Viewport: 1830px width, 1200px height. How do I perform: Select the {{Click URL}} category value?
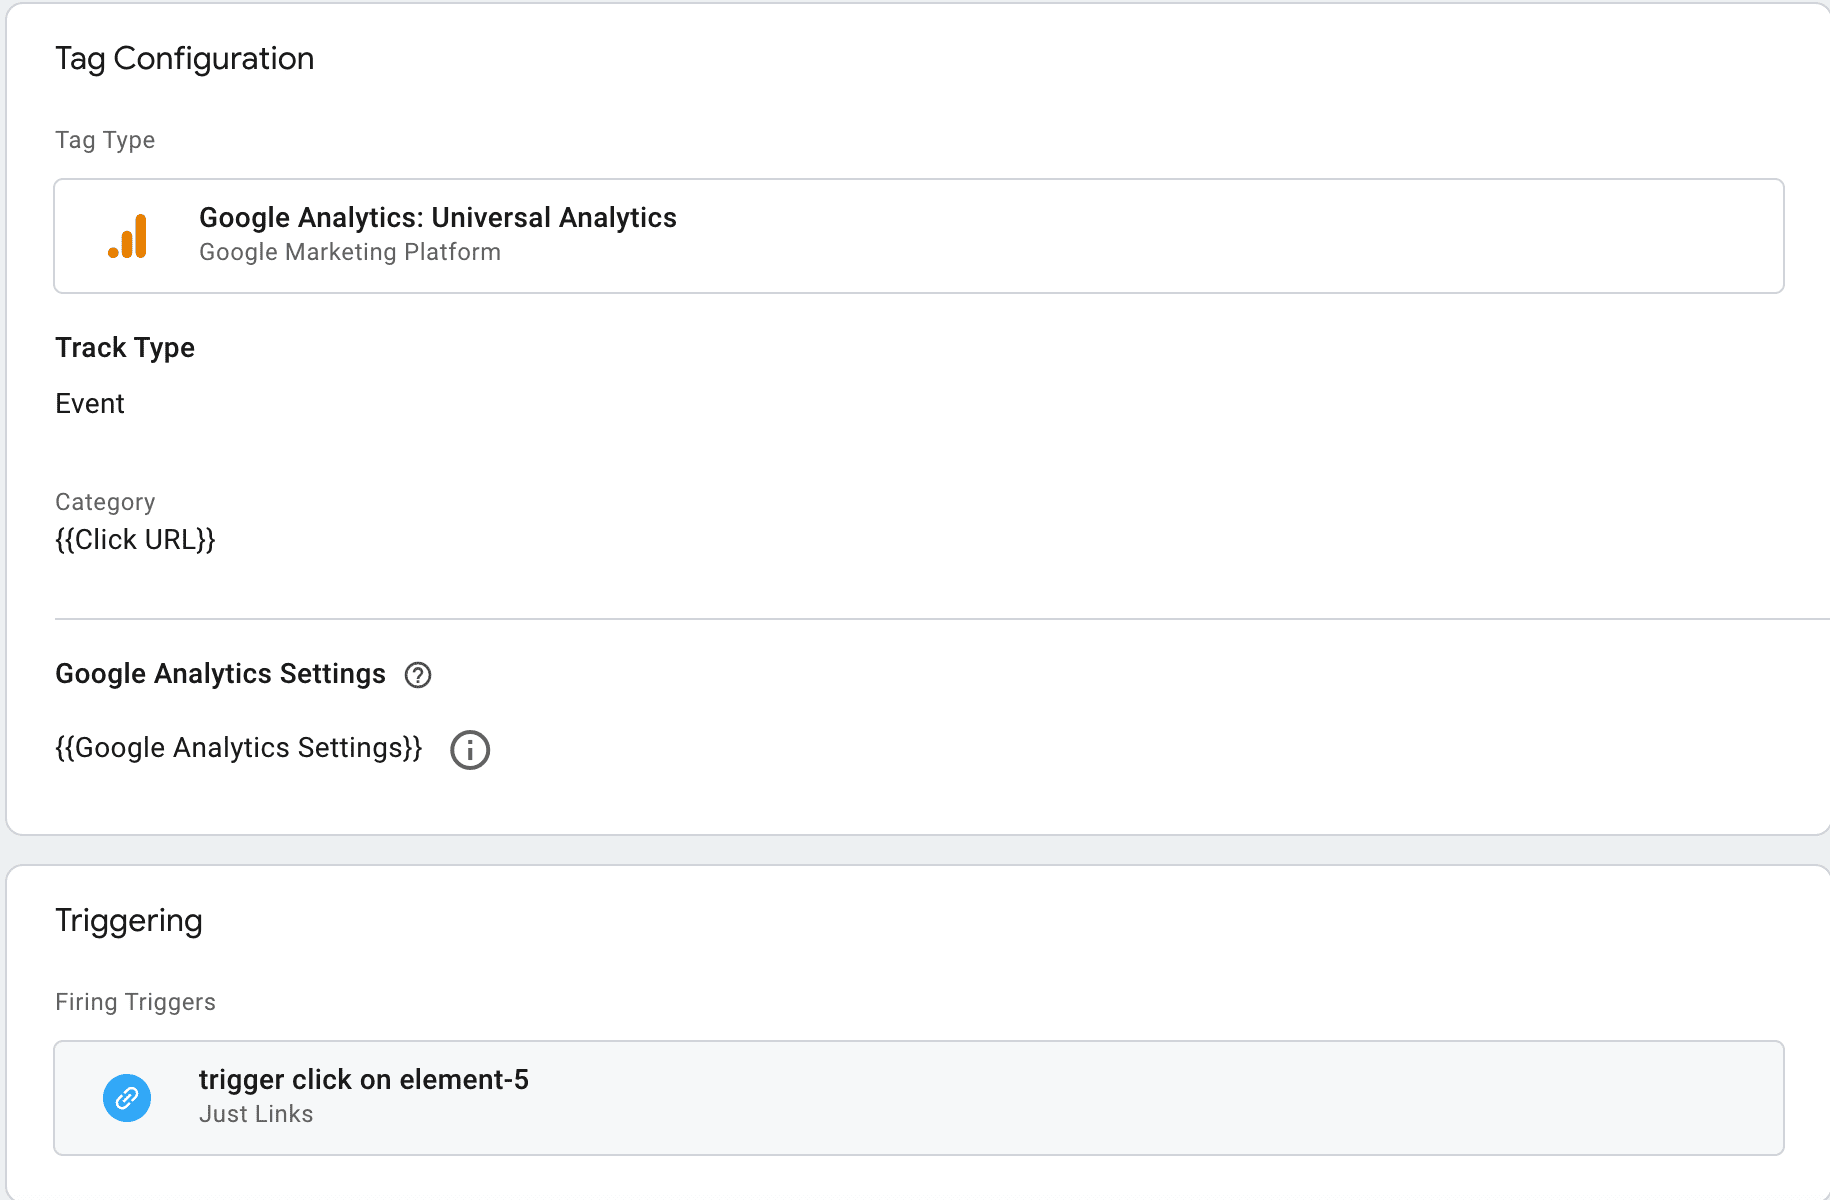point(136,540)
